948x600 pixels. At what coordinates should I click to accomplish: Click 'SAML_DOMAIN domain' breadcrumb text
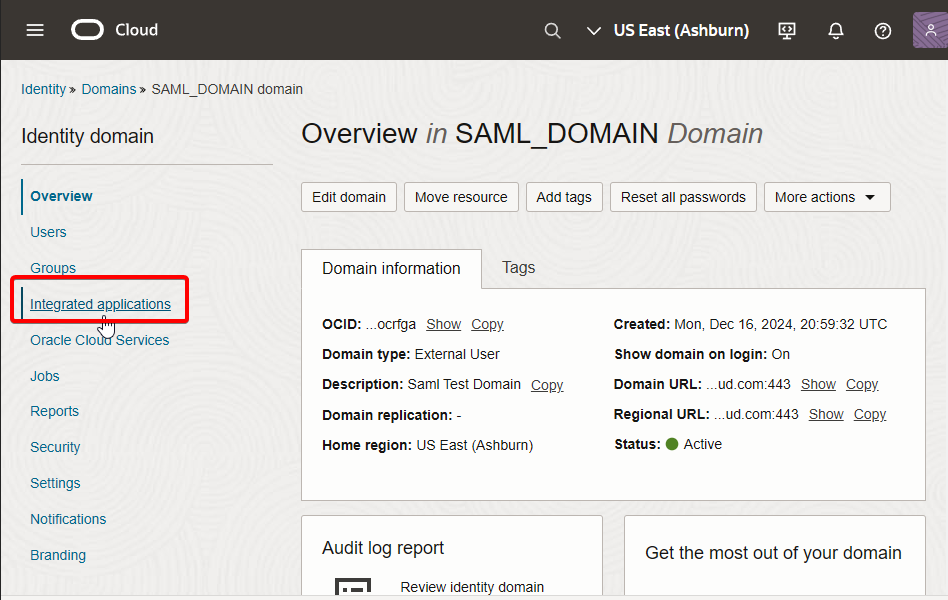(227, 90)
